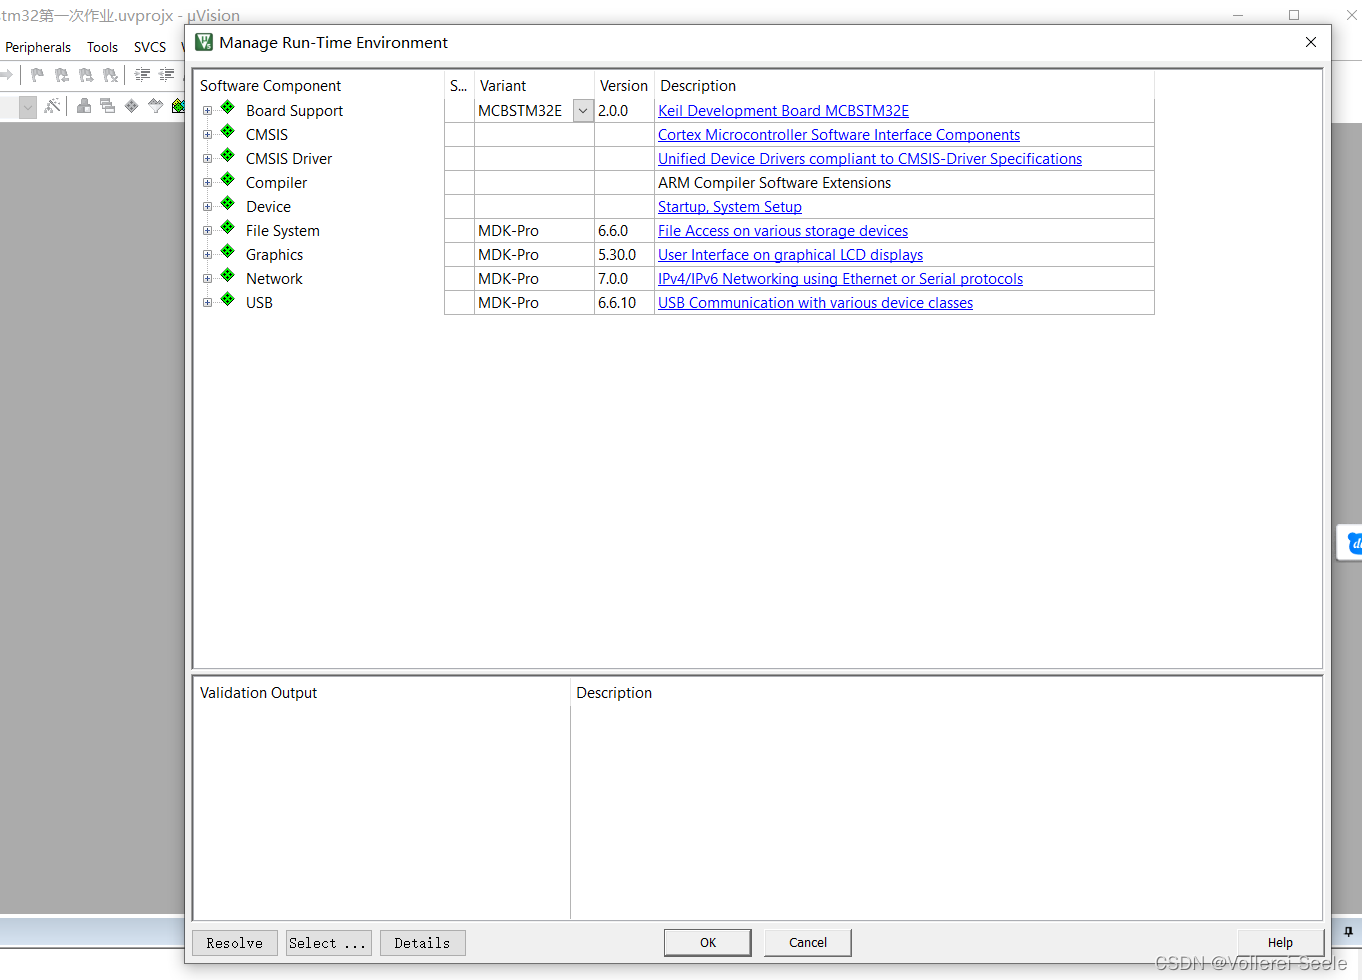
Task: Click the Indent Selection toolbar icon
Action: pyautogui.click(x=142, y=75)
